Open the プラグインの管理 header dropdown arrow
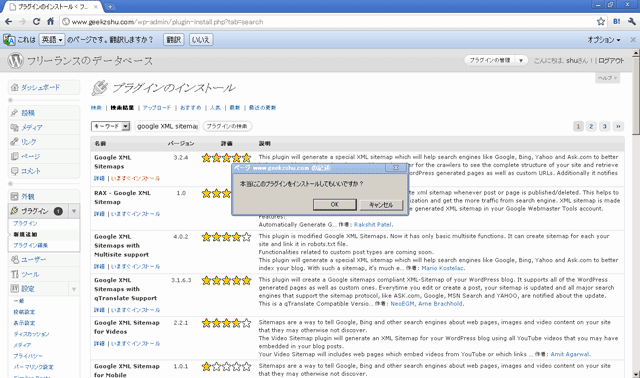 point(521,60)
